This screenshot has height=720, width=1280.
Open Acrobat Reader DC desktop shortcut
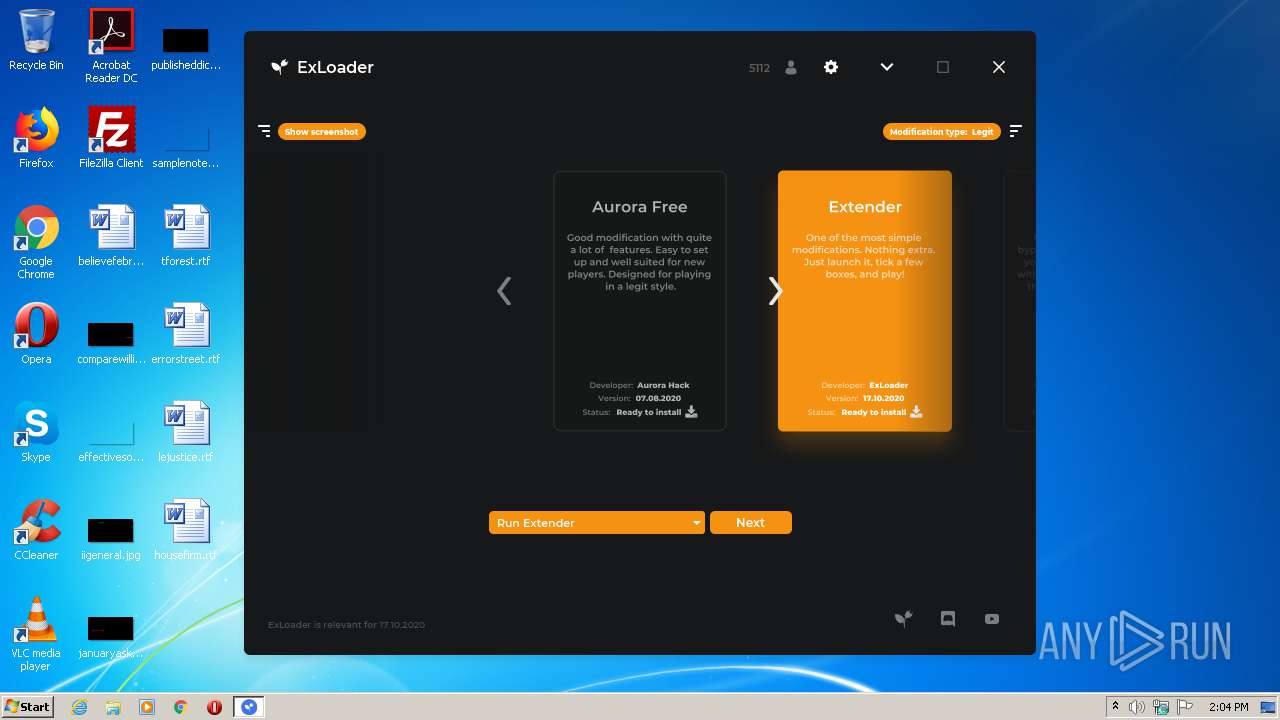[111, 46]
